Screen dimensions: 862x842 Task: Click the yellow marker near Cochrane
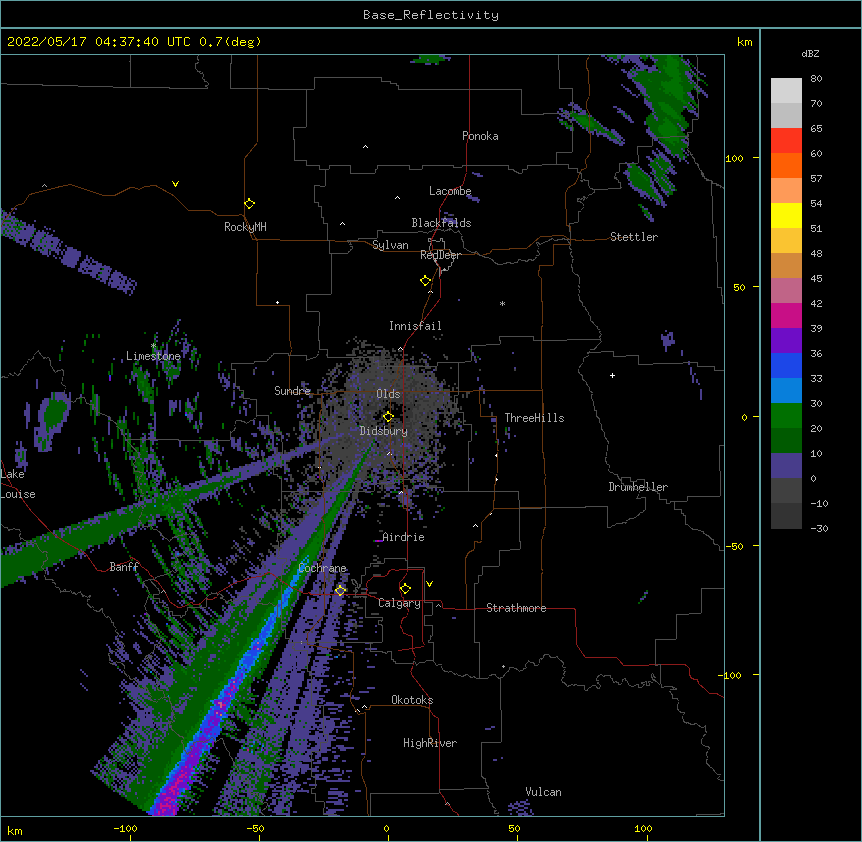pyautogui.click(x=340, y=590)
